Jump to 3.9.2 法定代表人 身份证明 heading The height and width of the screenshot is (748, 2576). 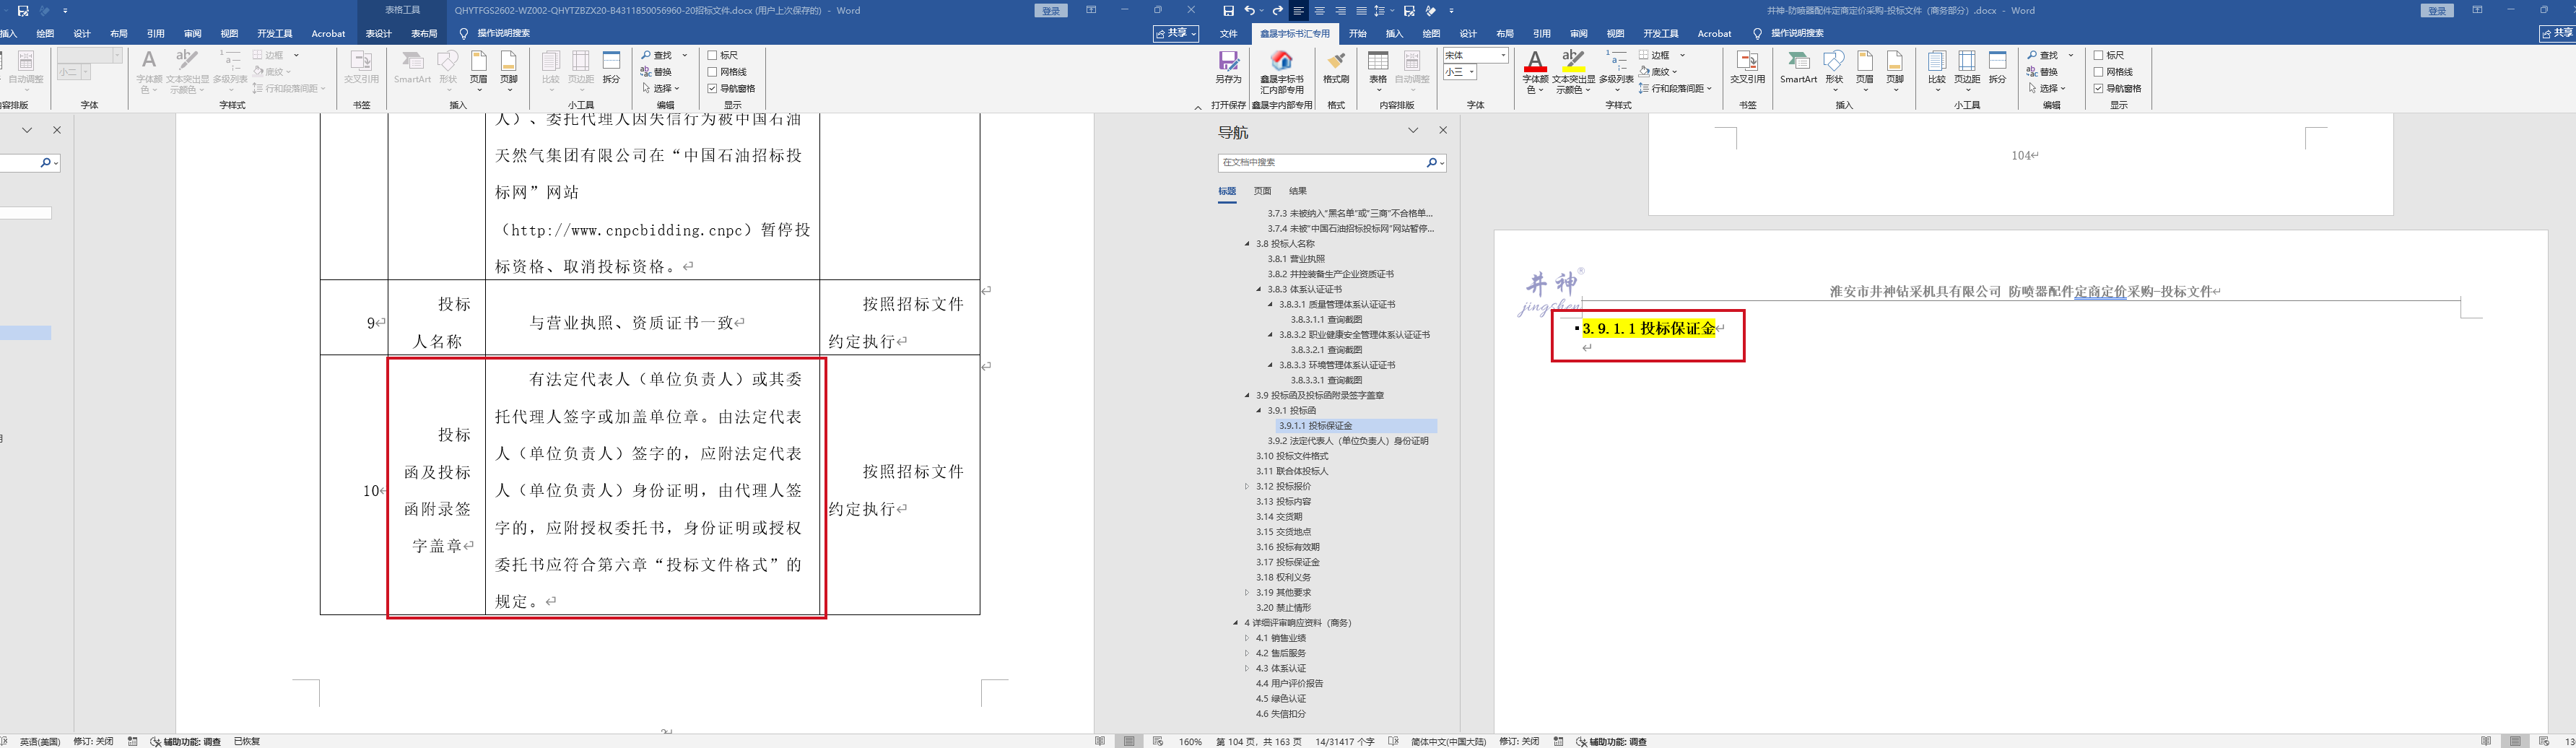(1348, 441)
